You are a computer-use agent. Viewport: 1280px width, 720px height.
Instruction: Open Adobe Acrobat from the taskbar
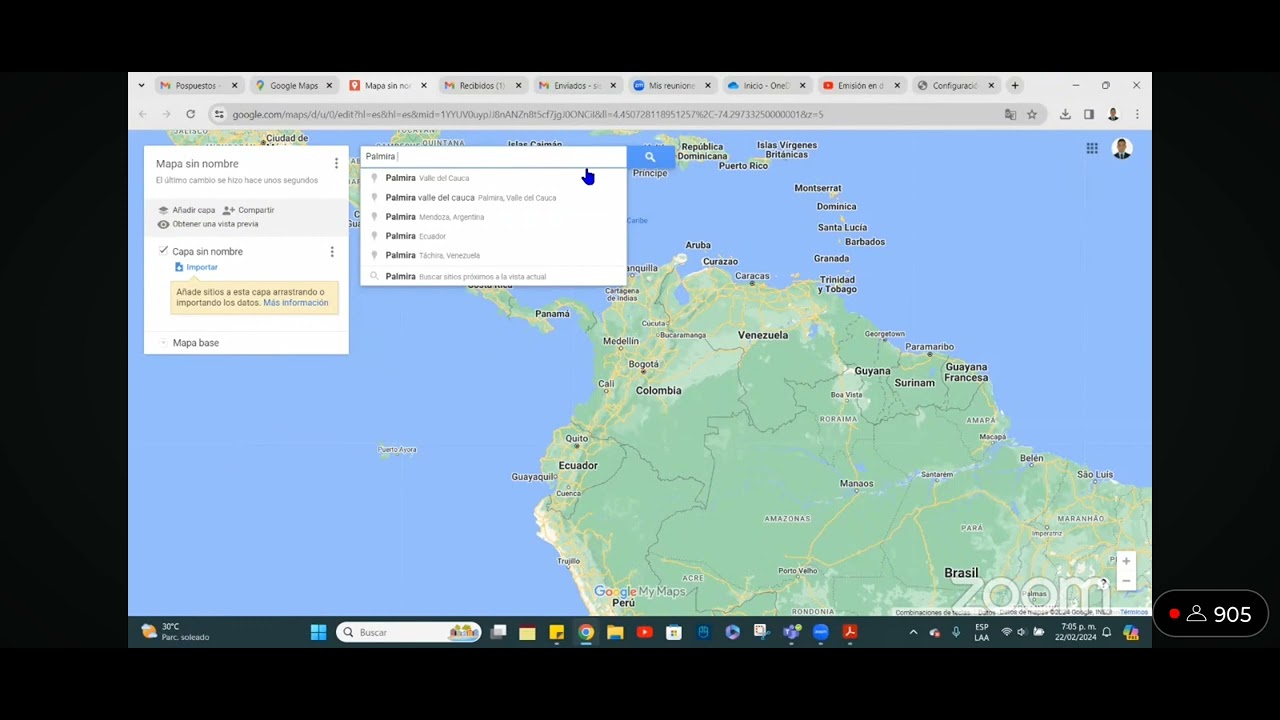[850, 632]
